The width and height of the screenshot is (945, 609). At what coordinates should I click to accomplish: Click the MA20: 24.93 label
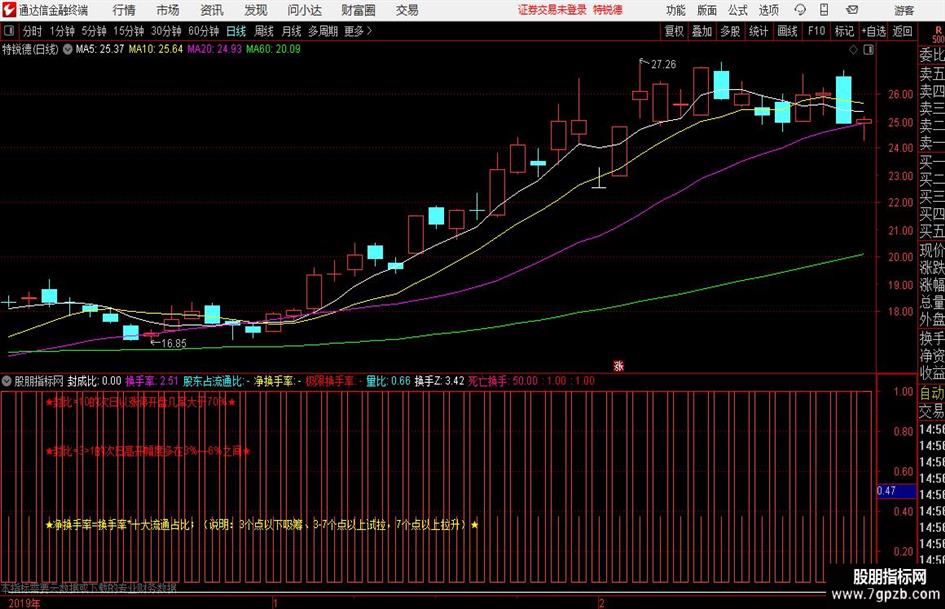point(215,49)
